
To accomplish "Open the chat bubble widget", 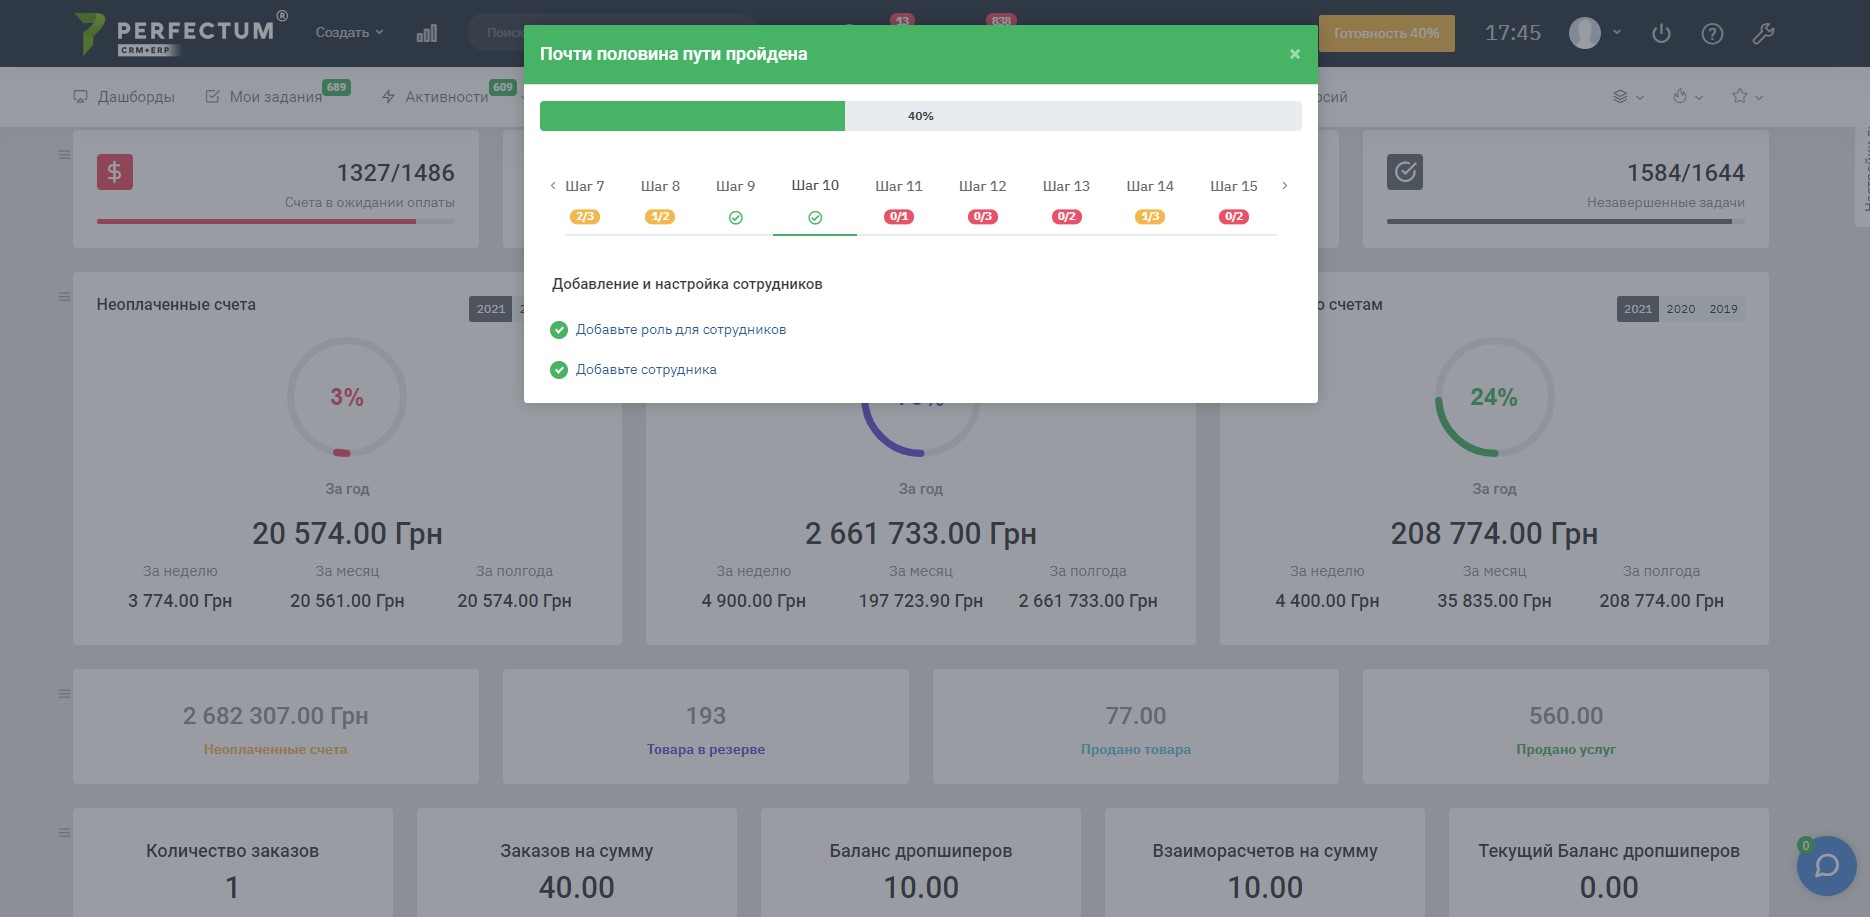I will coord(1826,866).
